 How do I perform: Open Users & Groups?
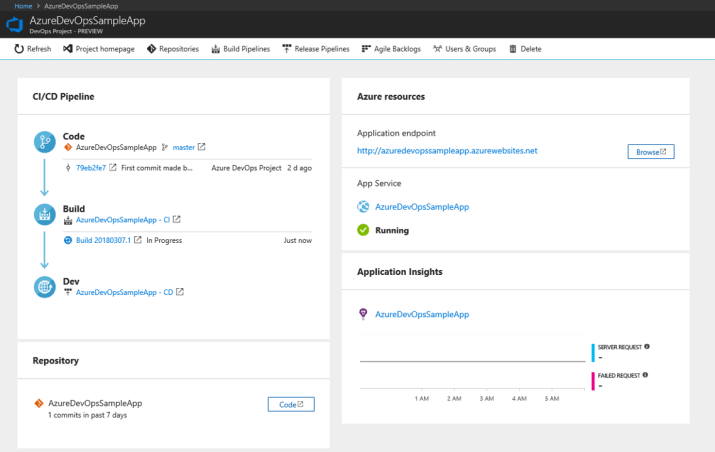click(464, 48)
